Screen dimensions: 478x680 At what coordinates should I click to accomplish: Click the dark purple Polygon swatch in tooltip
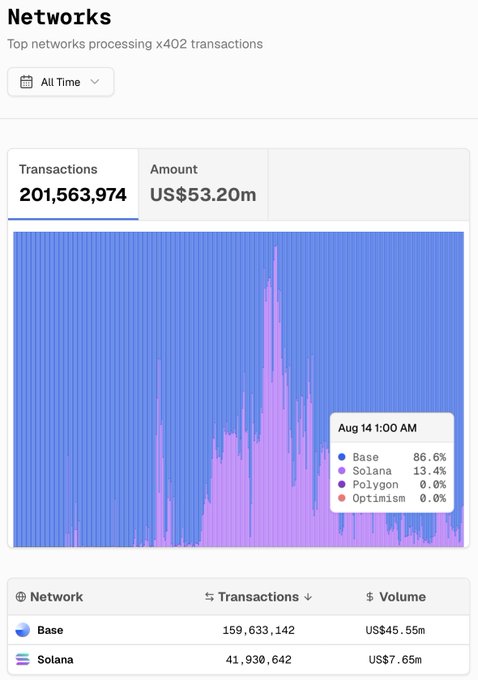coord(342,484)
